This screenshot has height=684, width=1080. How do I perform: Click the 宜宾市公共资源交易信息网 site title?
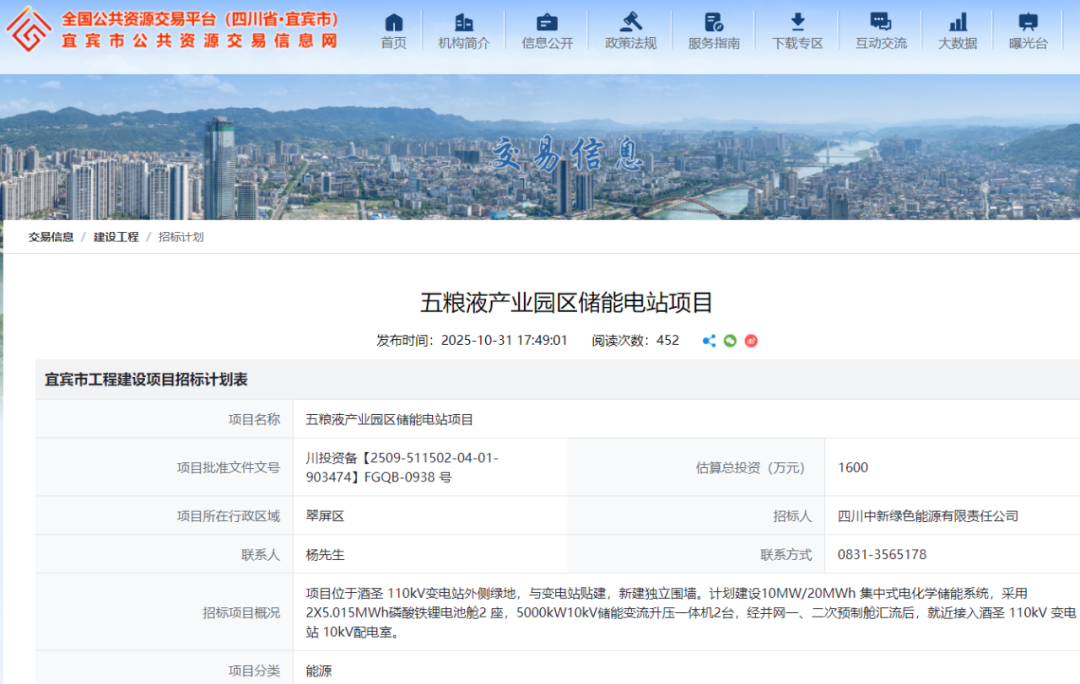click(199, 41)
